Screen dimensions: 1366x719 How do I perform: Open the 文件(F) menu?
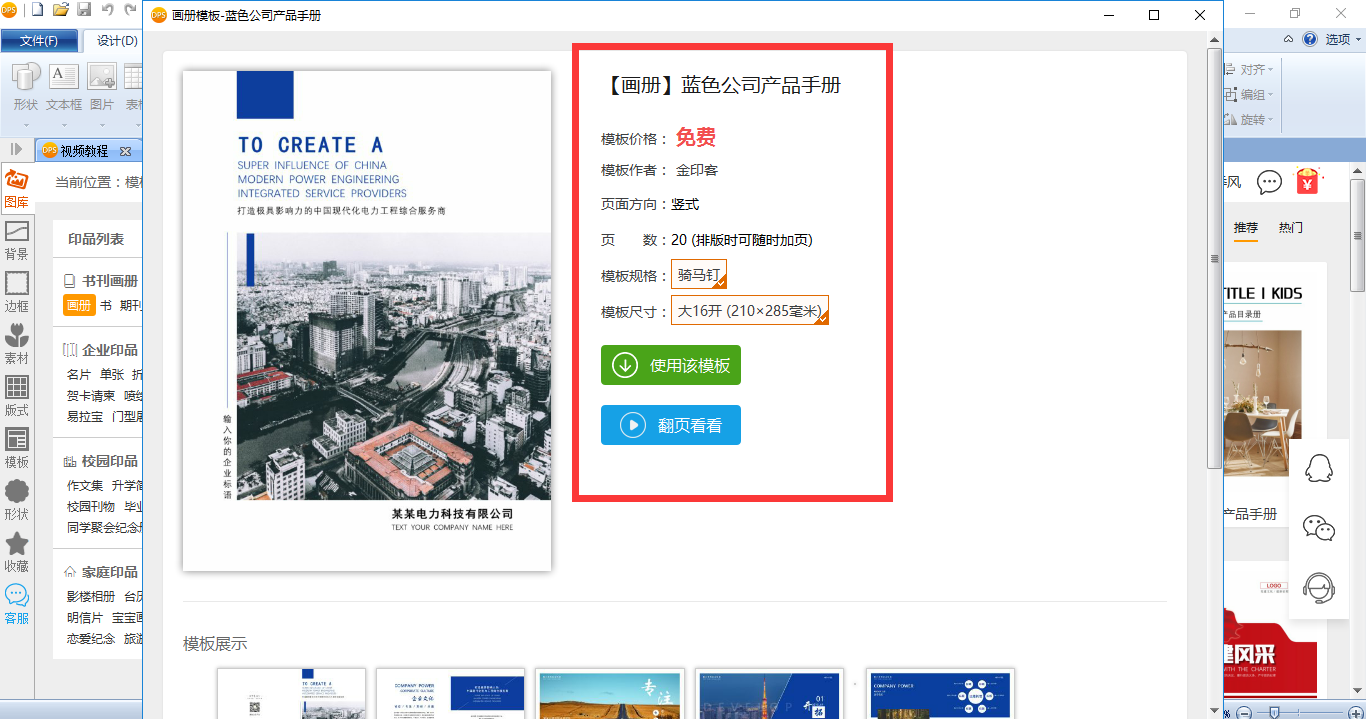point(39,41)
